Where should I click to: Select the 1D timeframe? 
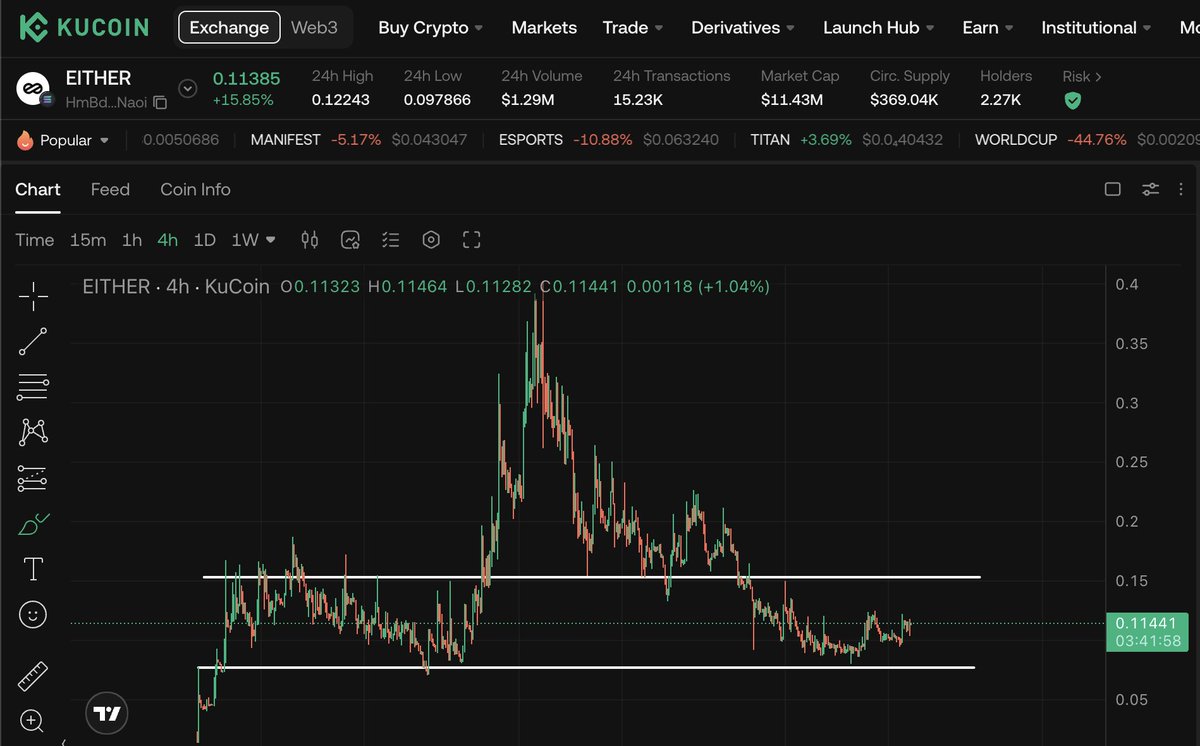point(204,240)
